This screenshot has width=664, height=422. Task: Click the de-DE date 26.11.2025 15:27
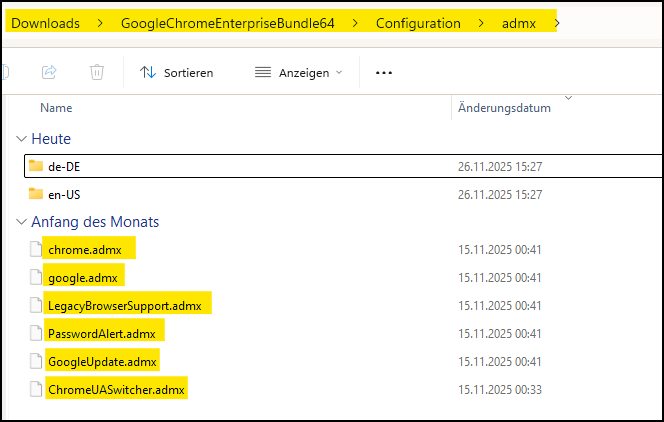point(500,167)
